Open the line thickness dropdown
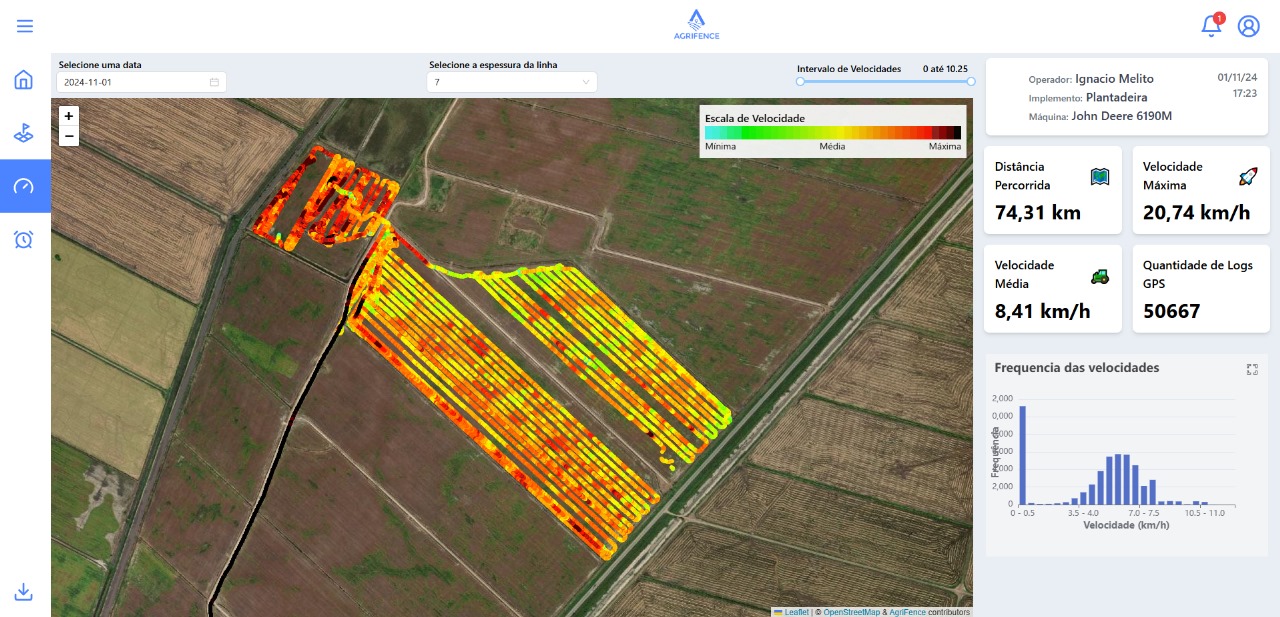This screenshot has height=617, width=1280. click(x=511, y=82)
